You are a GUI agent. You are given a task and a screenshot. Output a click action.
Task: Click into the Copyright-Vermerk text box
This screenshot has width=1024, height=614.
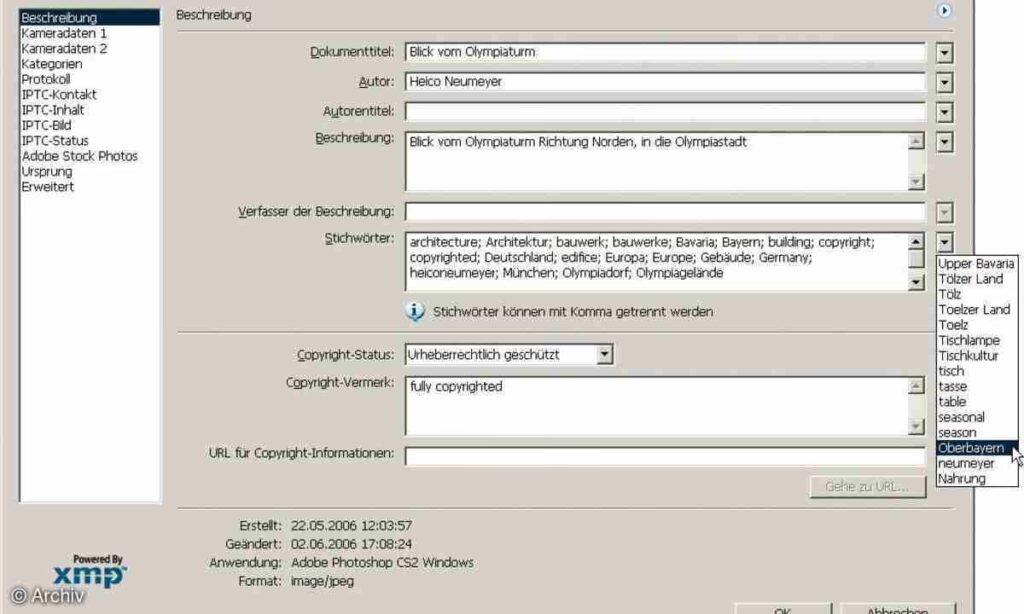point(656,406)
